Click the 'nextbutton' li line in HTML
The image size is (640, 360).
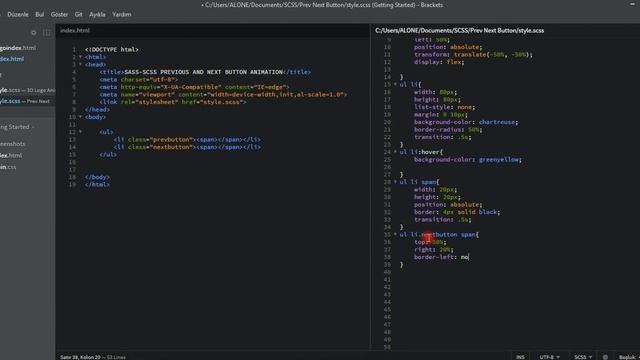pos(187,147)
